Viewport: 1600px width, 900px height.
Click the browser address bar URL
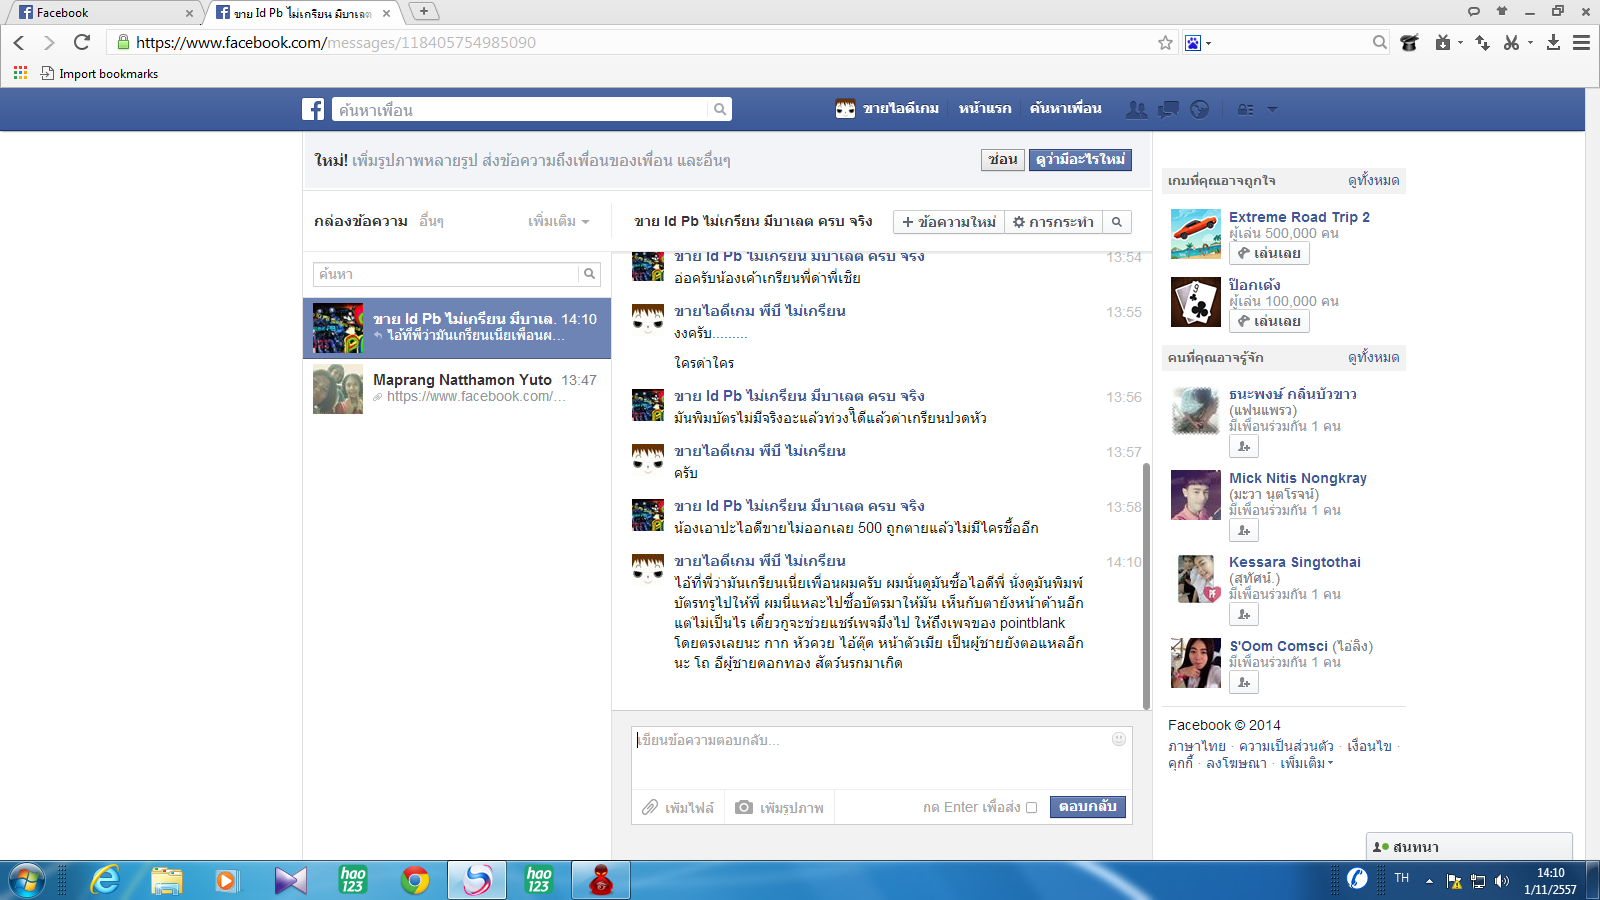click(336, 42)
